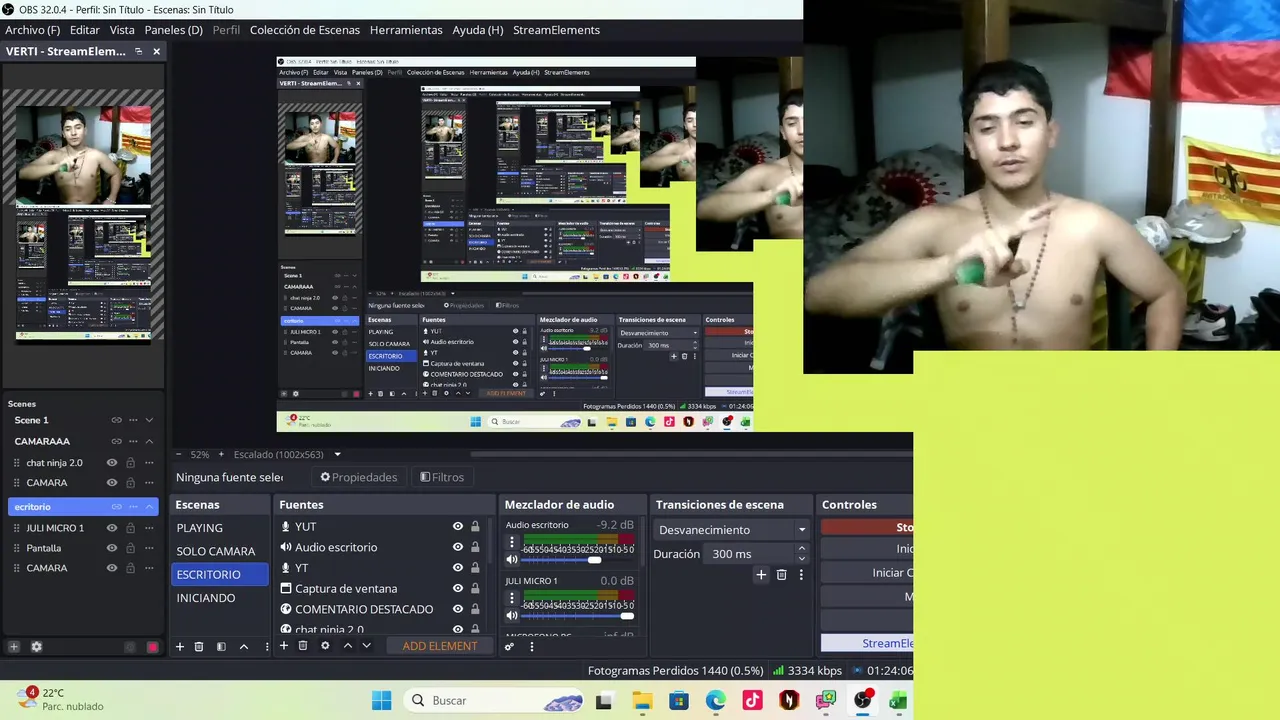Expand Scene 1 in StreamElements scenes
This screenshot has height=720, width=1280.
point(149,420)
